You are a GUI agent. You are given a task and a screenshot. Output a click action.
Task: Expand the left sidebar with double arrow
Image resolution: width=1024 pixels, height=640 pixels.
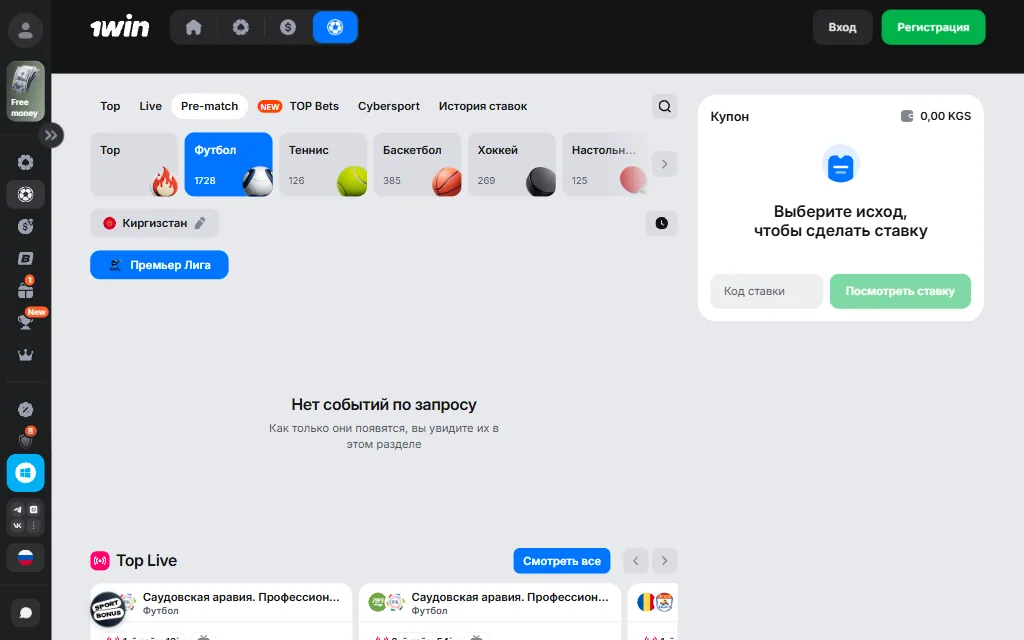click(x=51, y=135)
